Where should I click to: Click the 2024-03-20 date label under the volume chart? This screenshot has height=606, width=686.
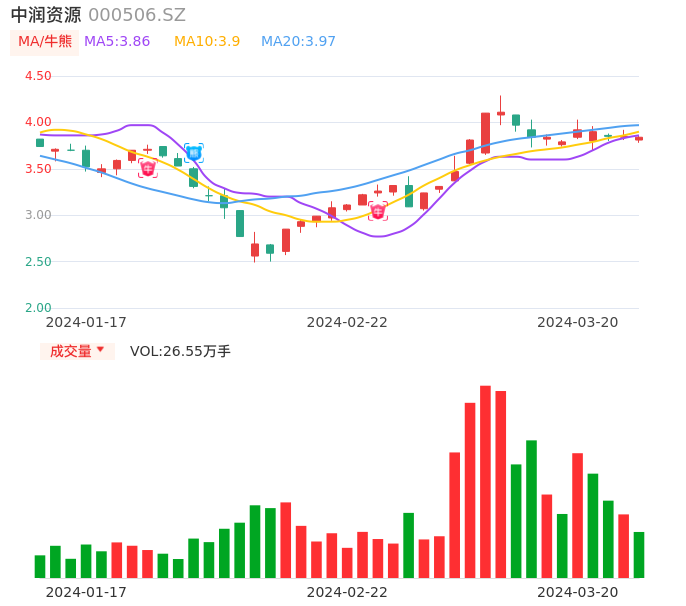[x=578, y=592]
